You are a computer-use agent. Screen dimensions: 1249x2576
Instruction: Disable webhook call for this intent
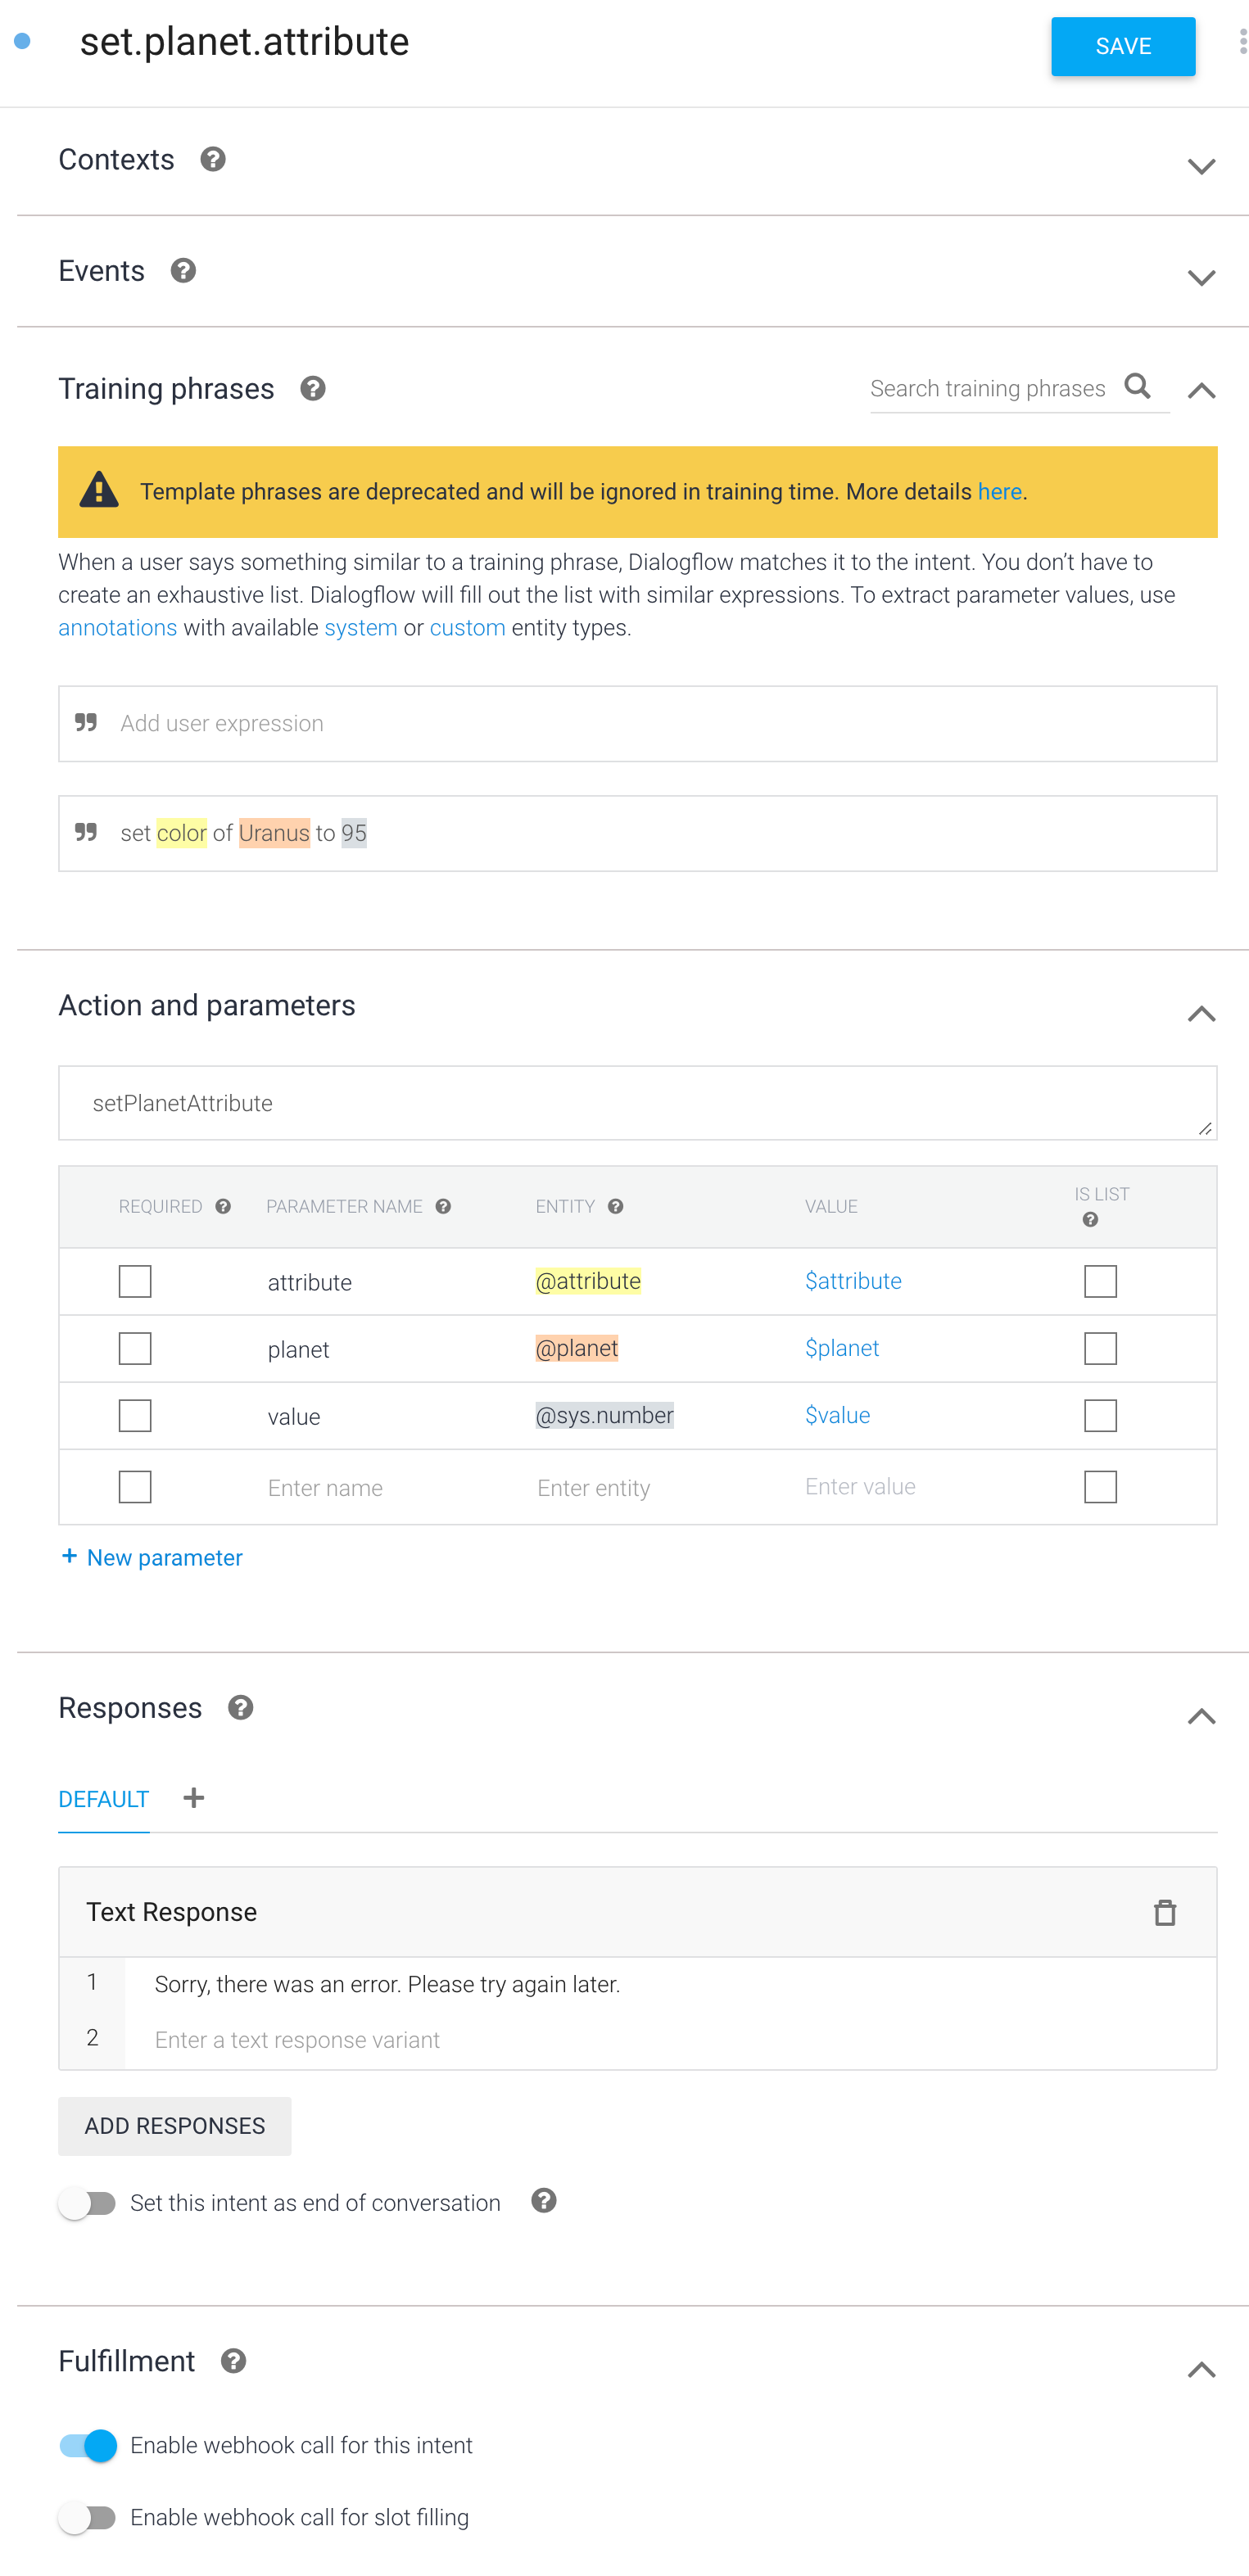pos(88,2445)
